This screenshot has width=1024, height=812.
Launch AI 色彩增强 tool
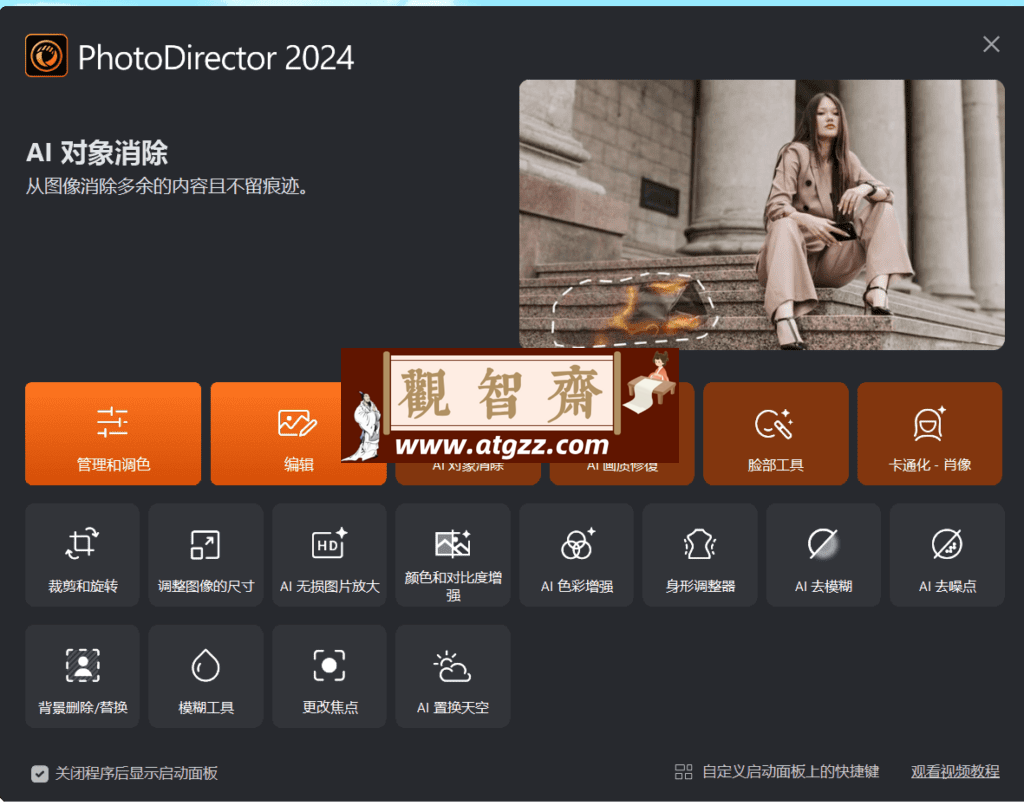pos(576,555)
